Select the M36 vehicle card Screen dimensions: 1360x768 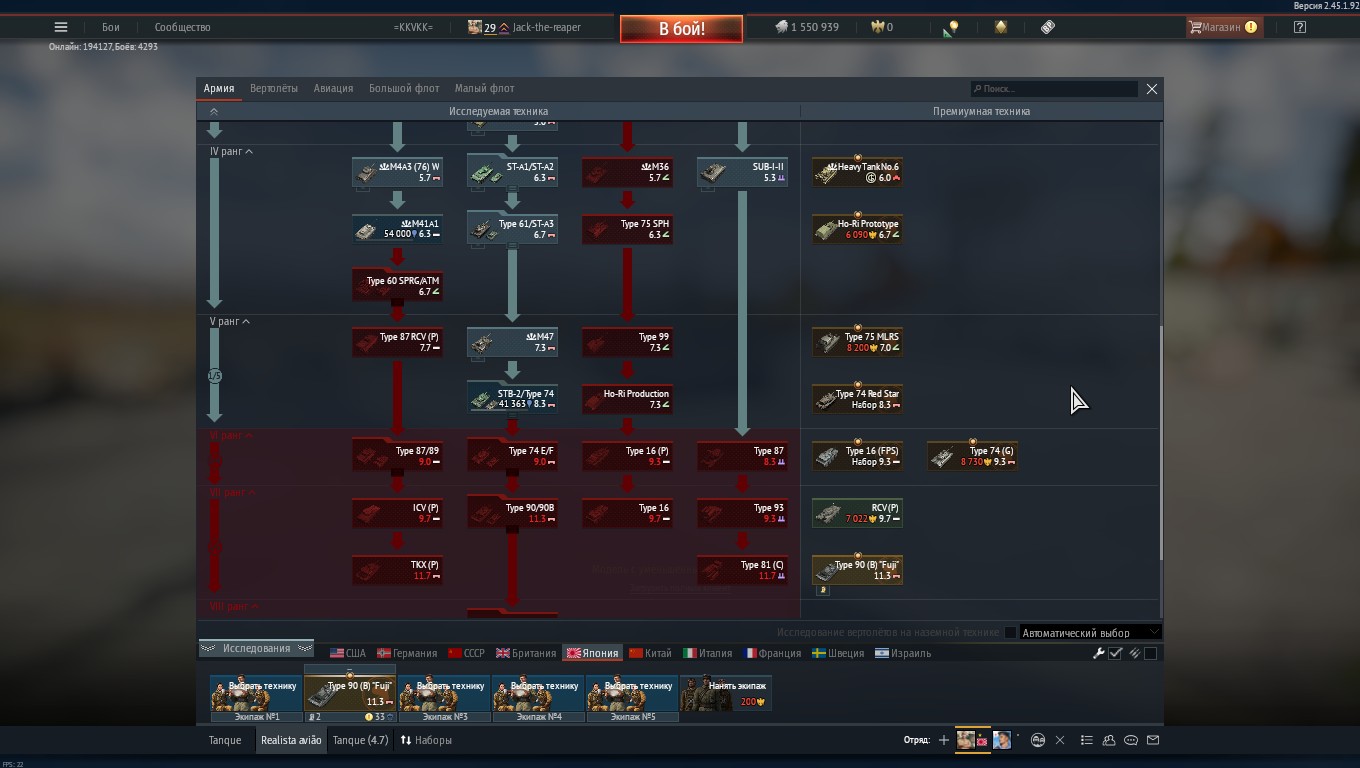[627, 172]
